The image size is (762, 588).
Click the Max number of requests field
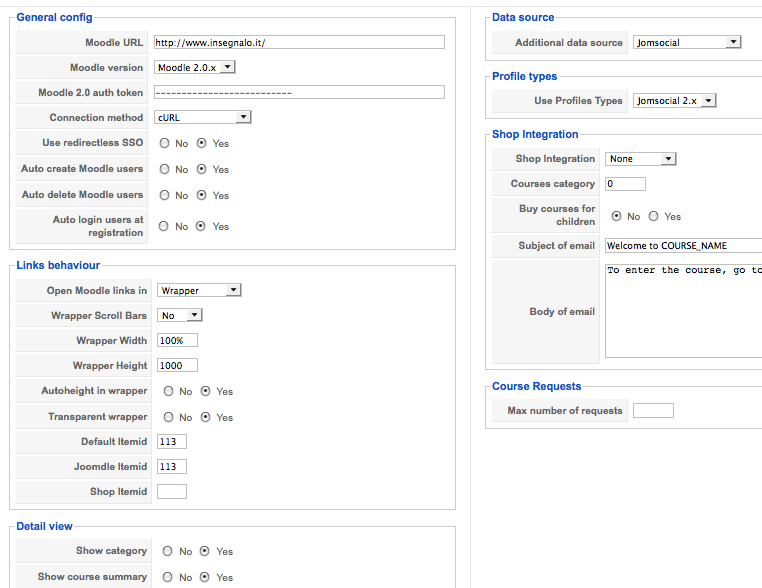point(653,410)
